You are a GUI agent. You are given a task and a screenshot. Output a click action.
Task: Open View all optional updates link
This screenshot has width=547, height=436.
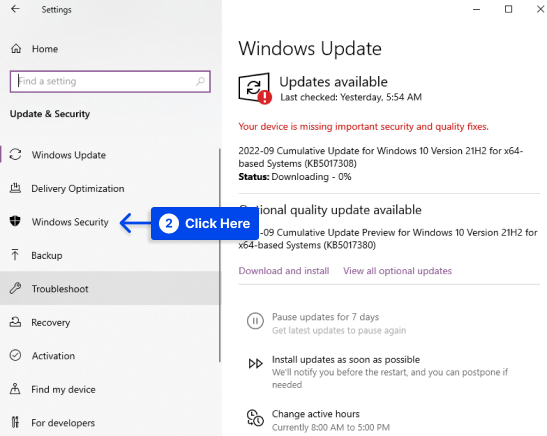pos(397,271)
